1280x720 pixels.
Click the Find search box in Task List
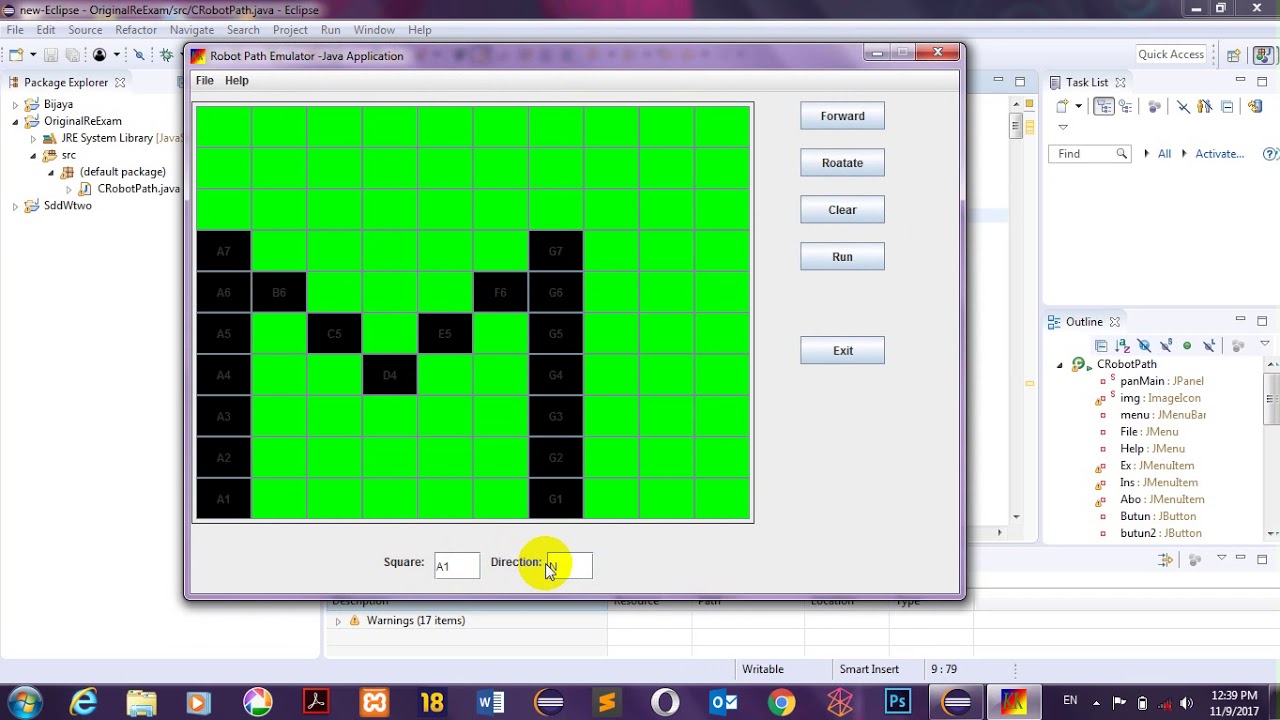1088,154
